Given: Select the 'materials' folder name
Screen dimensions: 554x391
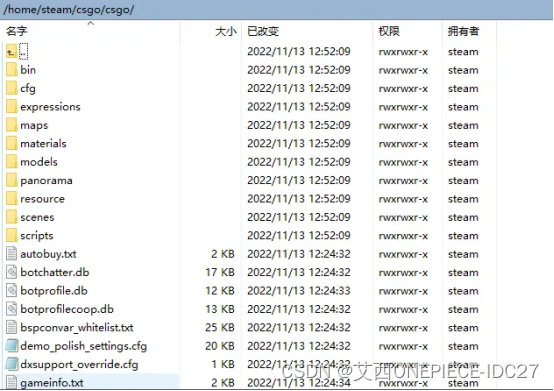Looking at the screenshot, I should (x=43, y=143).
